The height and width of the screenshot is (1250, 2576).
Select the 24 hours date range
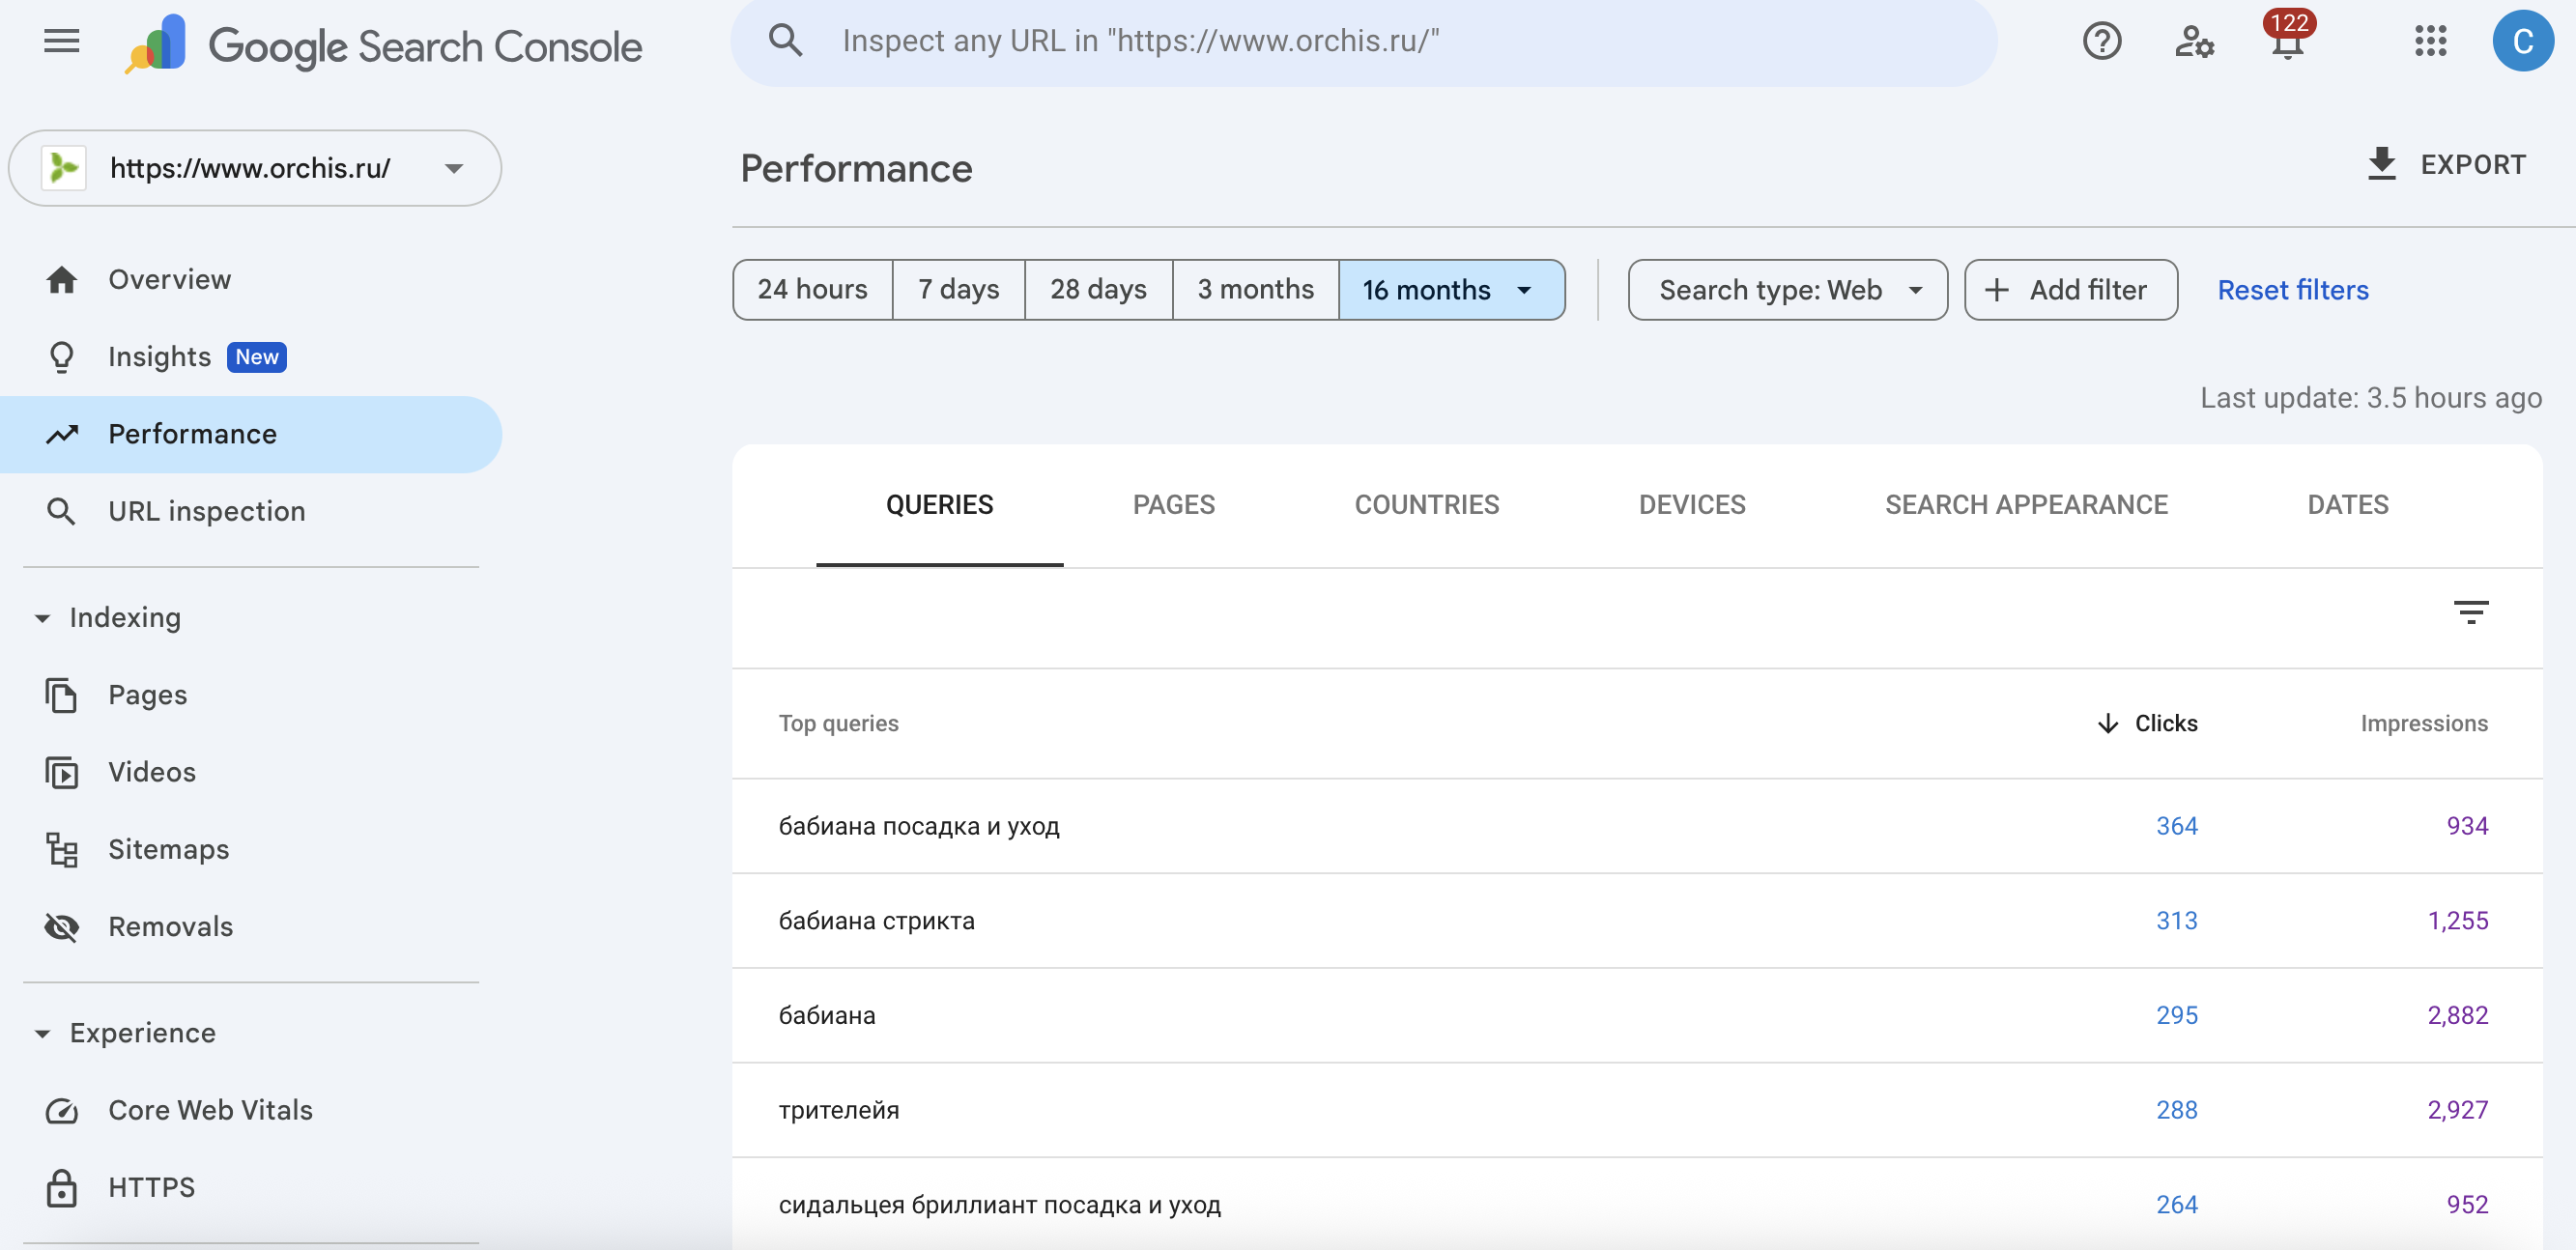[812, 290]
